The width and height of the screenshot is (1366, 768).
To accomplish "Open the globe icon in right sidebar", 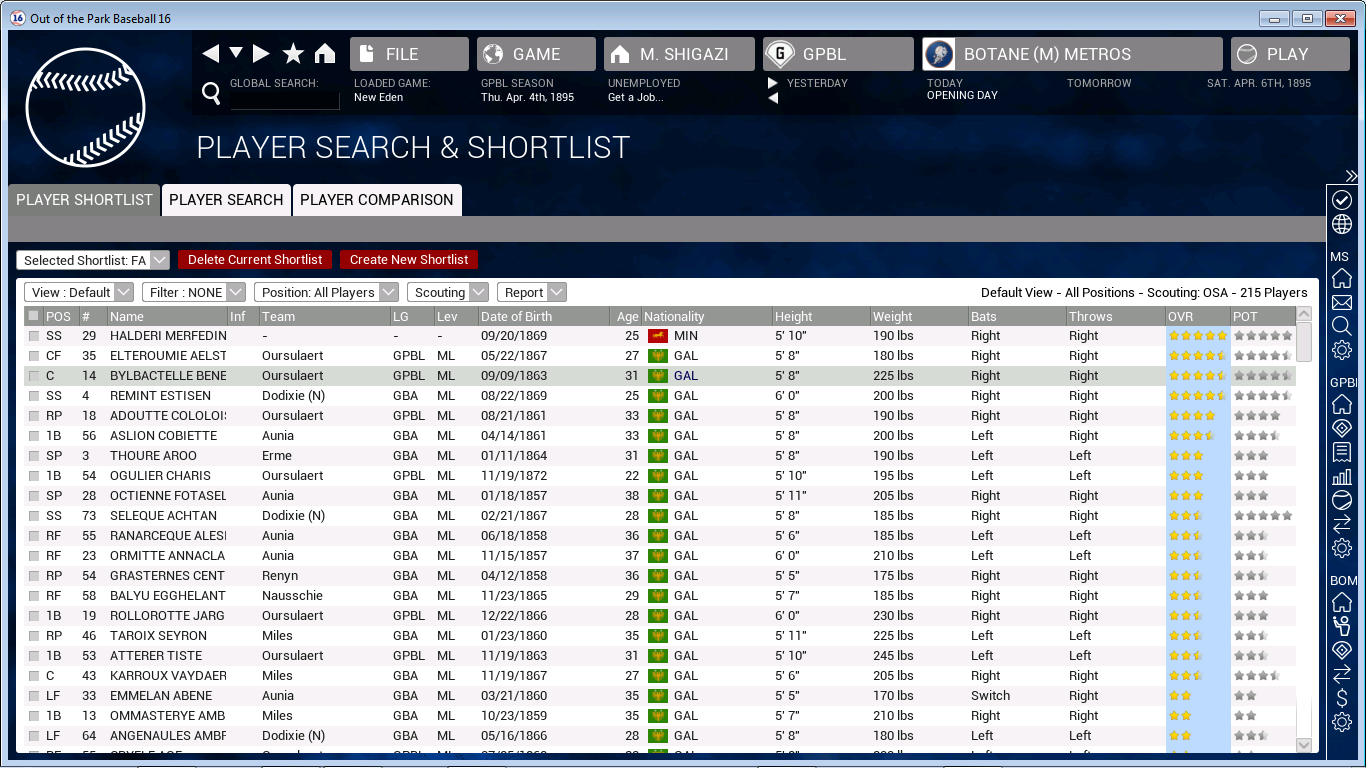I will point(1342,224).
